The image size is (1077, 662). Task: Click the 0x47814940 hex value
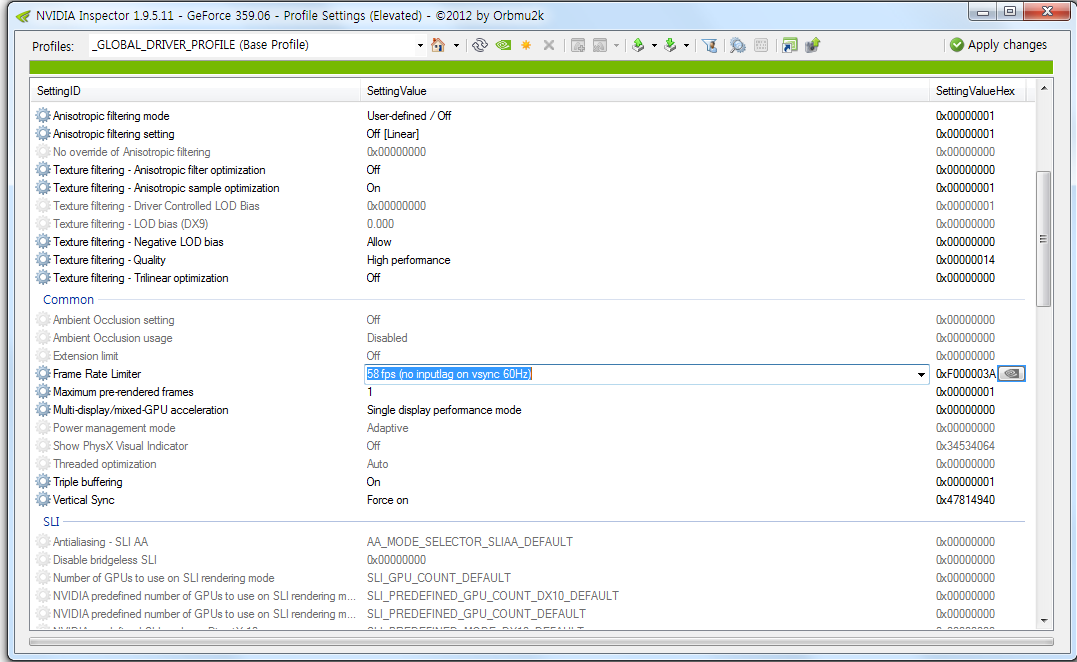965,500
